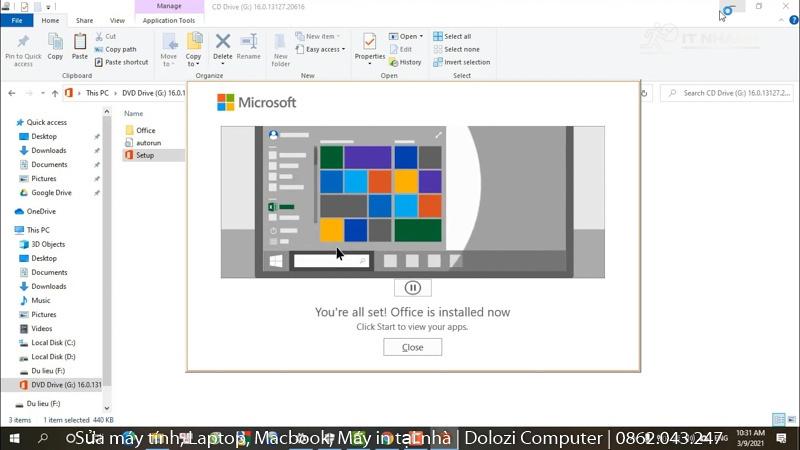Click Select all in ribbon
Screen dimensions: 800x450
pos(456,36)
